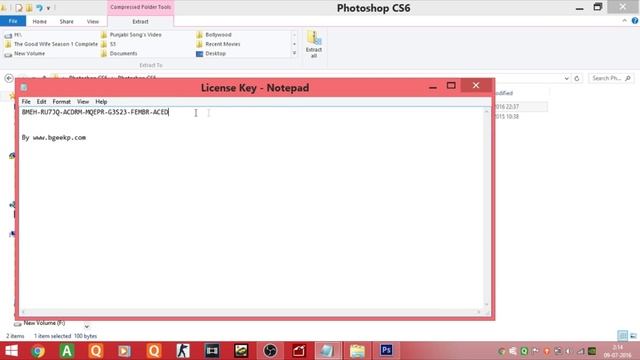Open the green 'A' app in taskbar

pyautogui.click(x=67, y=351)
